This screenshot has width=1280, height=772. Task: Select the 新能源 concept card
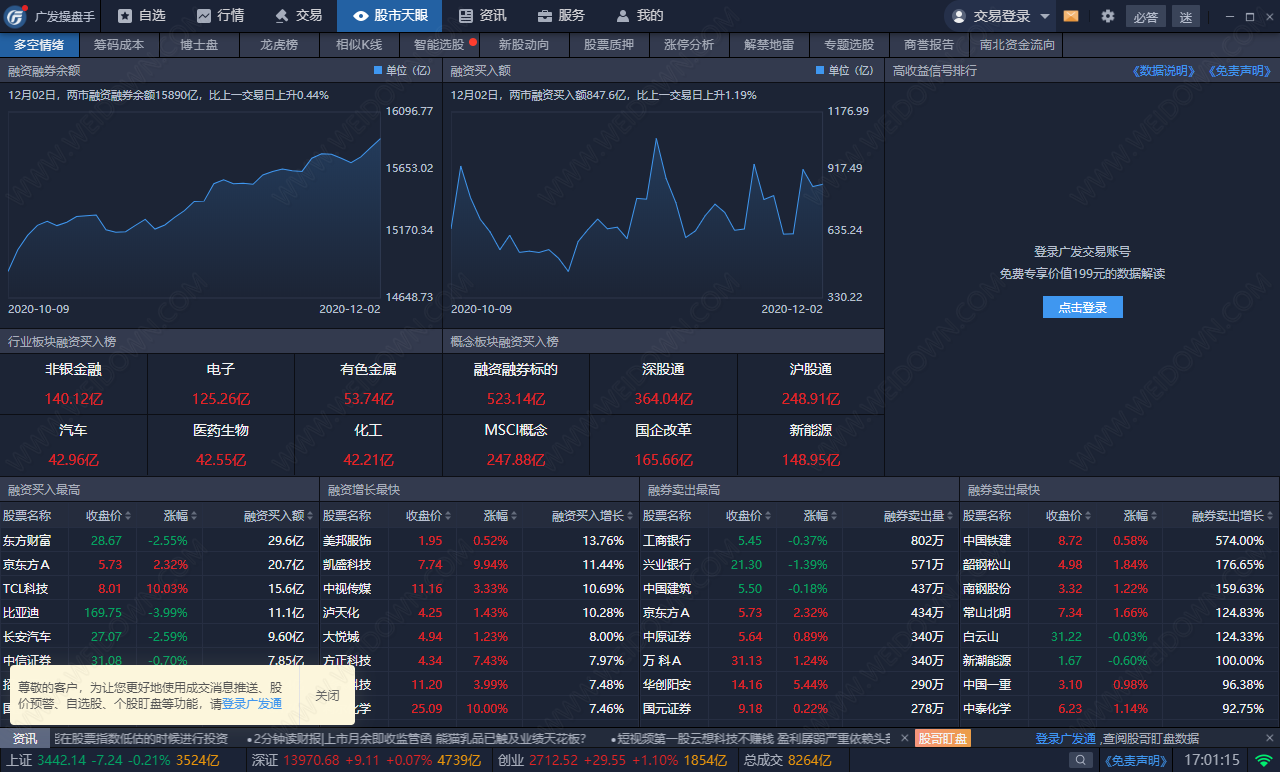pyautogui.click(x=810, y=445)
